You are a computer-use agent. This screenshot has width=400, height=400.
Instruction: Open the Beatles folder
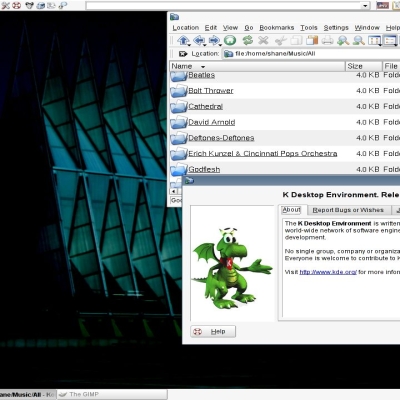point(201,75)
